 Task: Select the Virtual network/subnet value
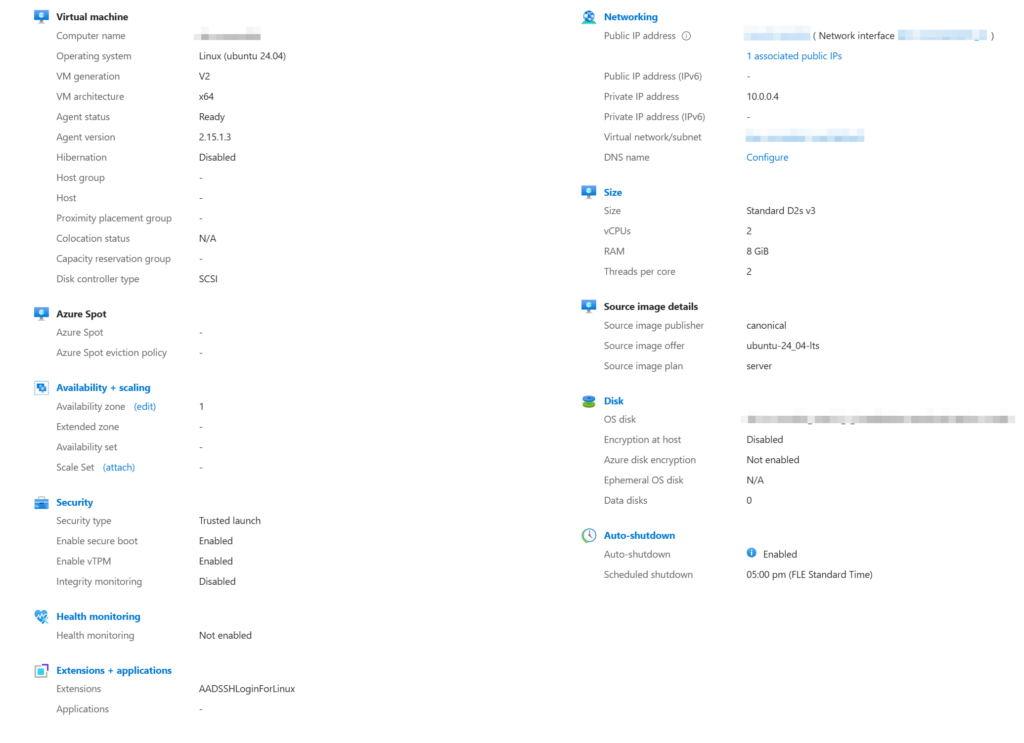coord(805,136)
